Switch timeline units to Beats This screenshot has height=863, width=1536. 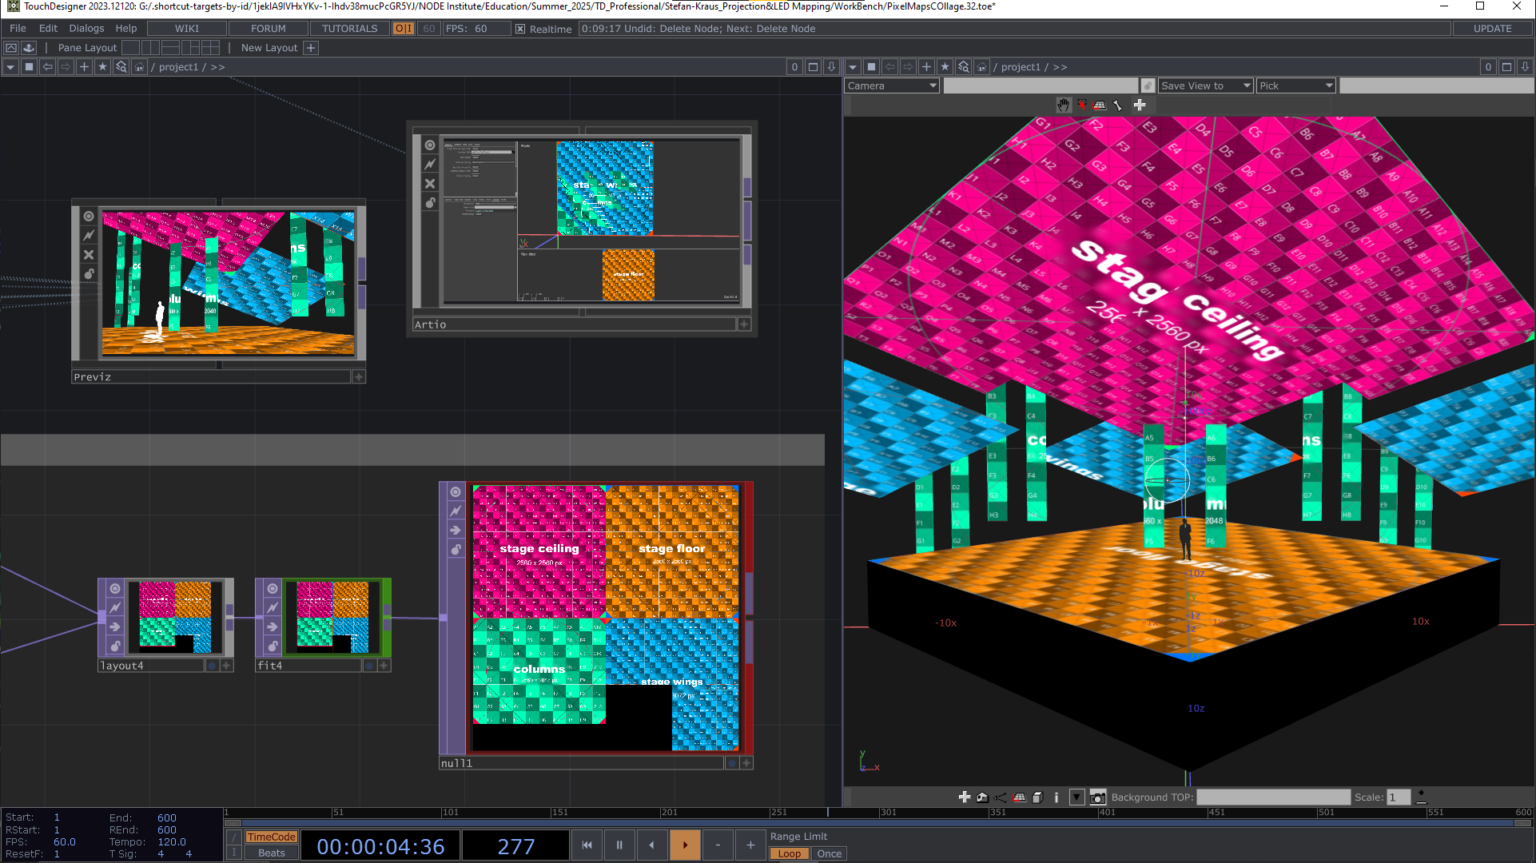tap(270, 853)
